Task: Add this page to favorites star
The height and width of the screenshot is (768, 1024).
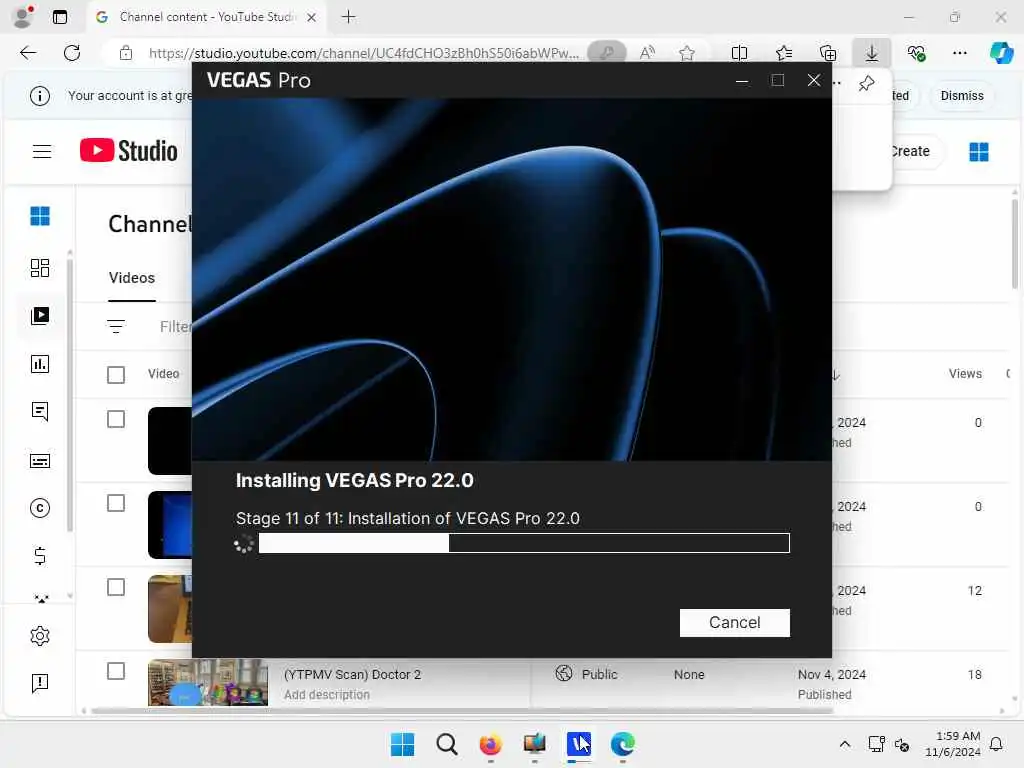Action: [686, 53]
